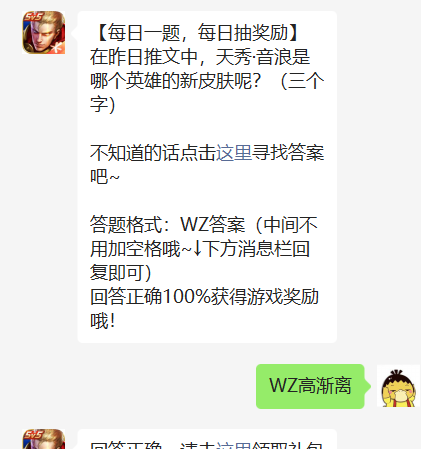Click the 寻找答案 text after link

[x=288, y=153]
